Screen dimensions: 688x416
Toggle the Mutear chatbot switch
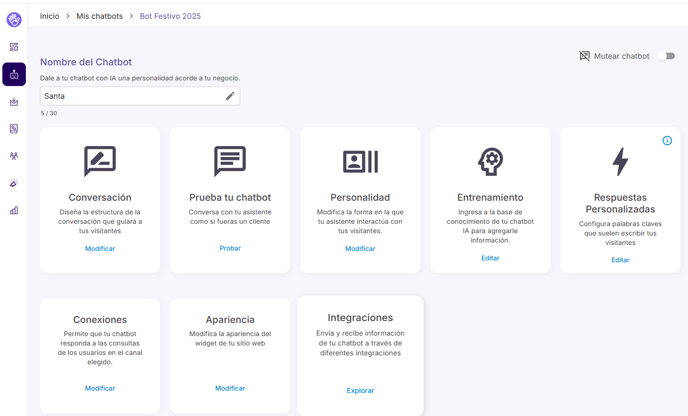pyautogui.click(x=667, y=56)
